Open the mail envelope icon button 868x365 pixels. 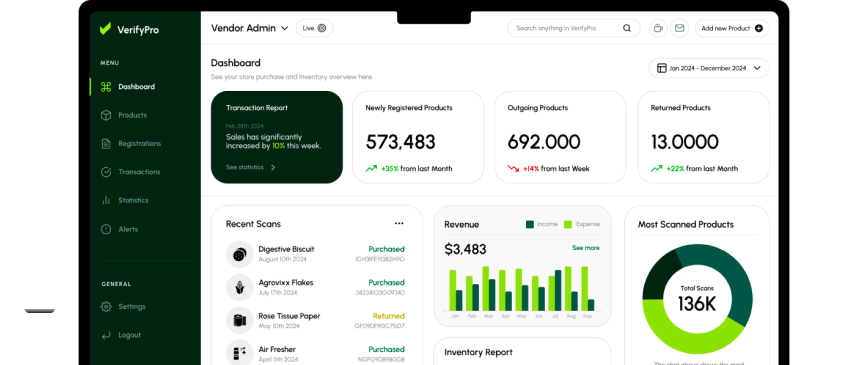[679, 28]
